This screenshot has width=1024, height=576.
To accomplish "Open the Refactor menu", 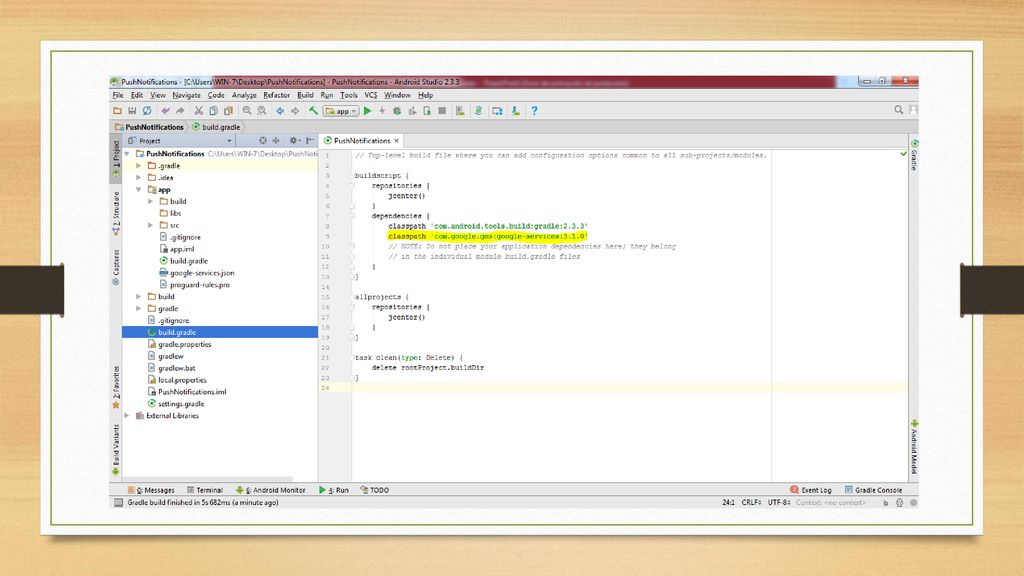I will coord(276,95).
